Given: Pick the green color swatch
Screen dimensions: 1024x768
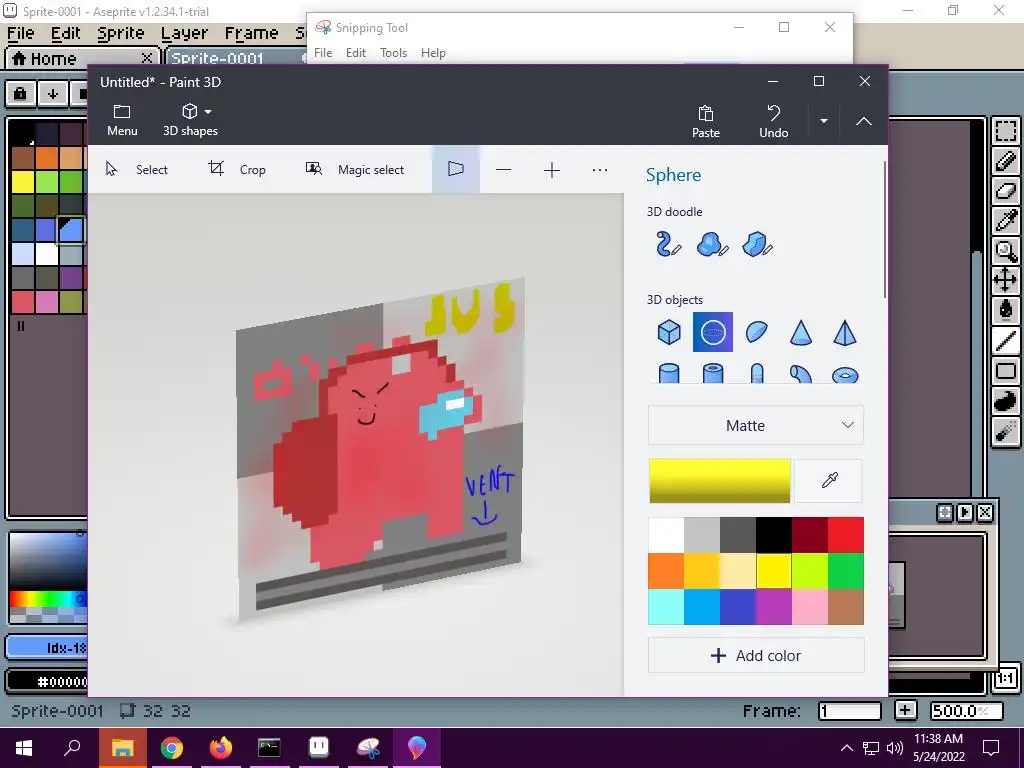Looking at the screenshot, I should click(846, 571).
